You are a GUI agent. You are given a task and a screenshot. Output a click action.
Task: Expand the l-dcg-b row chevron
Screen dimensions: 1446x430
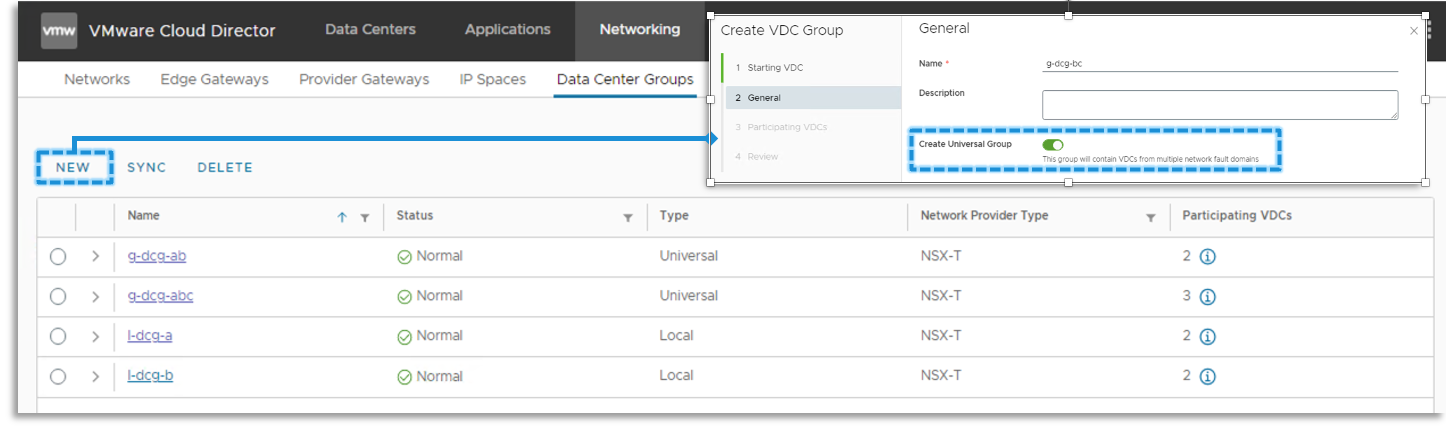pyautogui.click(x=96, y=377)
